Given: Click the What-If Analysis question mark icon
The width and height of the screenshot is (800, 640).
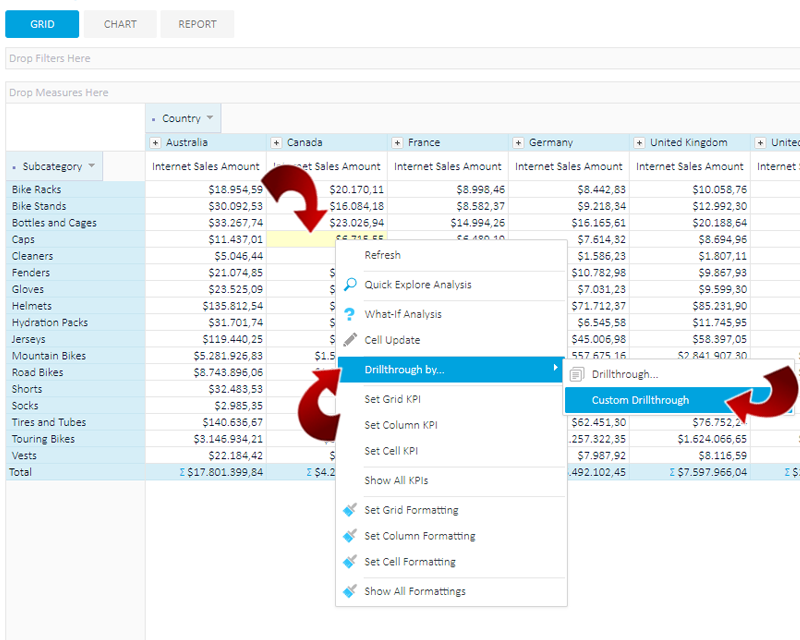Looking at the screenshot, I should (x=349, y=314).
